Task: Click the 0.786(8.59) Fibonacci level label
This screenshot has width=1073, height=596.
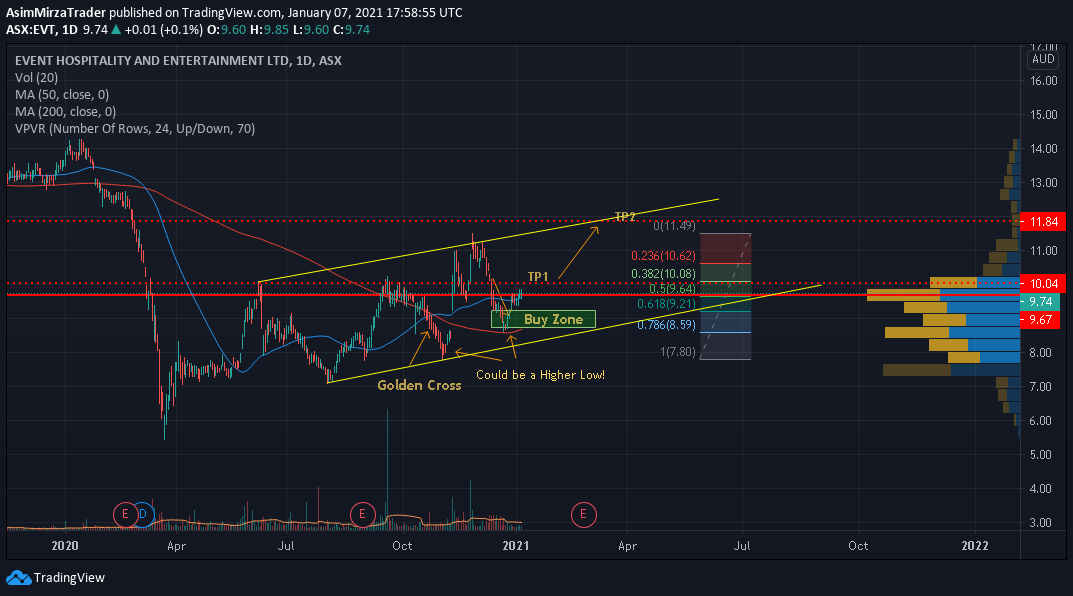Action: click(x=667, y=325)
